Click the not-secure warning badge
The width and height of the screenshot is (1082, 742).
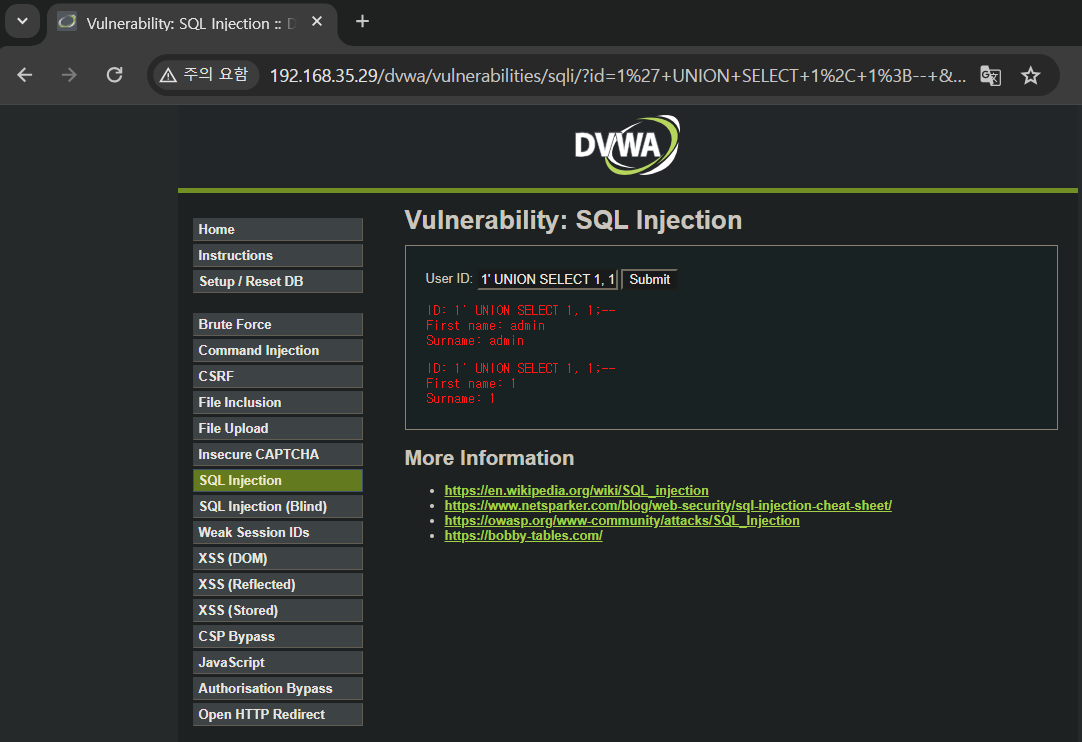coord(204,75)
